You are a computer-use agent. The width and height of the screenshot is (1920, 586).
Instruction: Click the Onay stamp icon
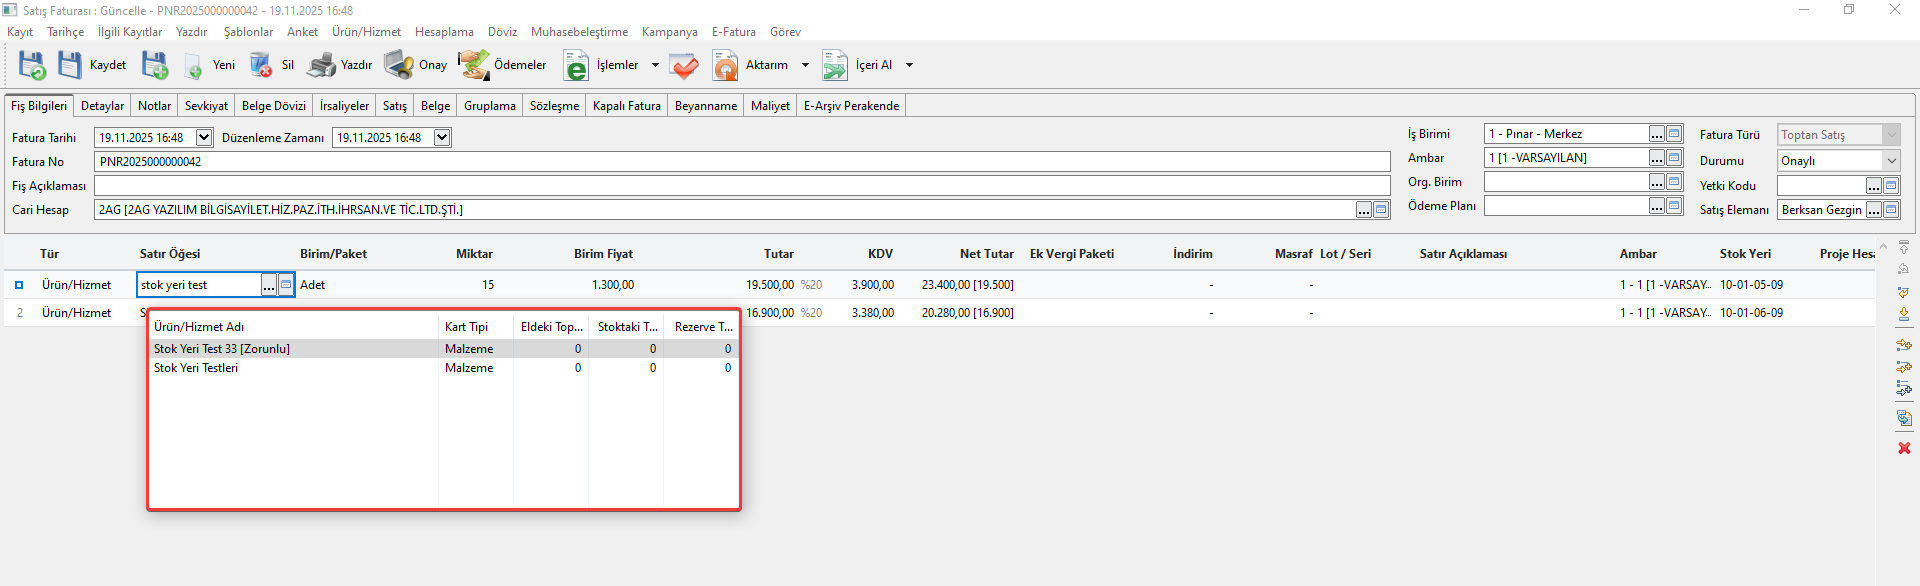tap(399, 65)
